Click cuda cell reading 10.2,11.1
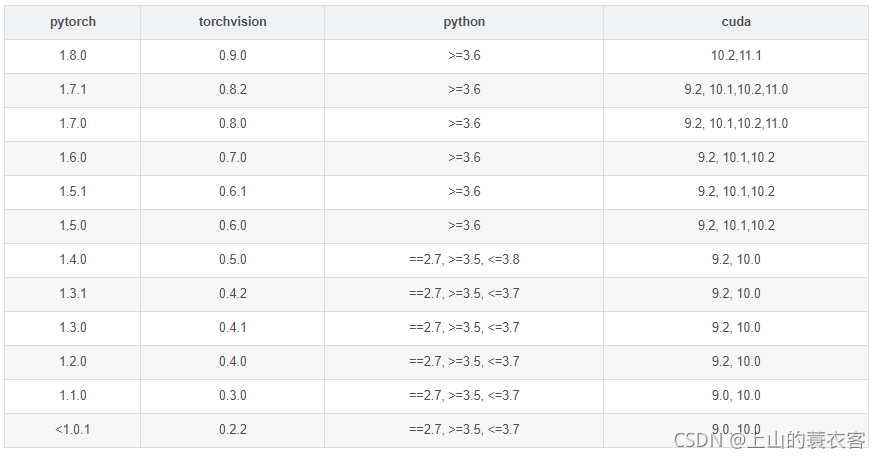The width and height of the screenshot is (880, 458). pos(736,56)
